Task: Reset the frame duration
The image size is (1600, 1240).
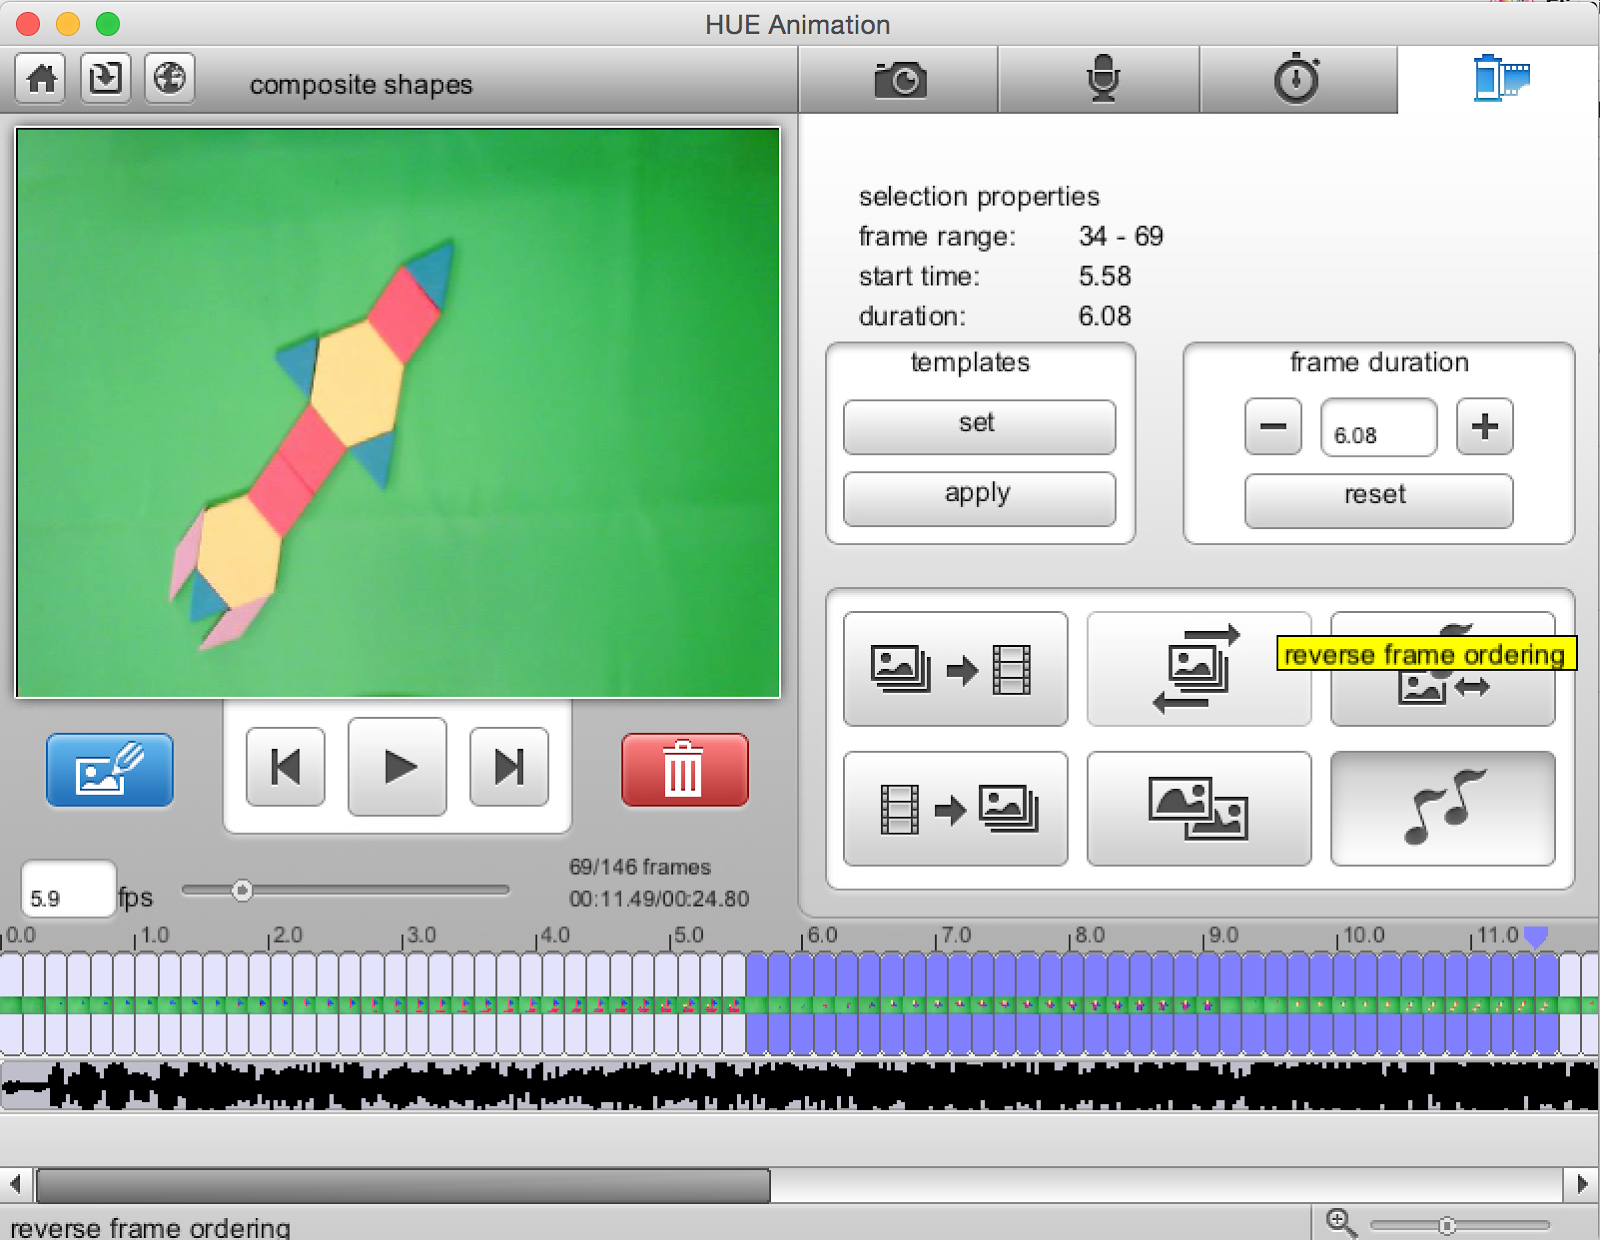Action: [x=1377, y=494]
